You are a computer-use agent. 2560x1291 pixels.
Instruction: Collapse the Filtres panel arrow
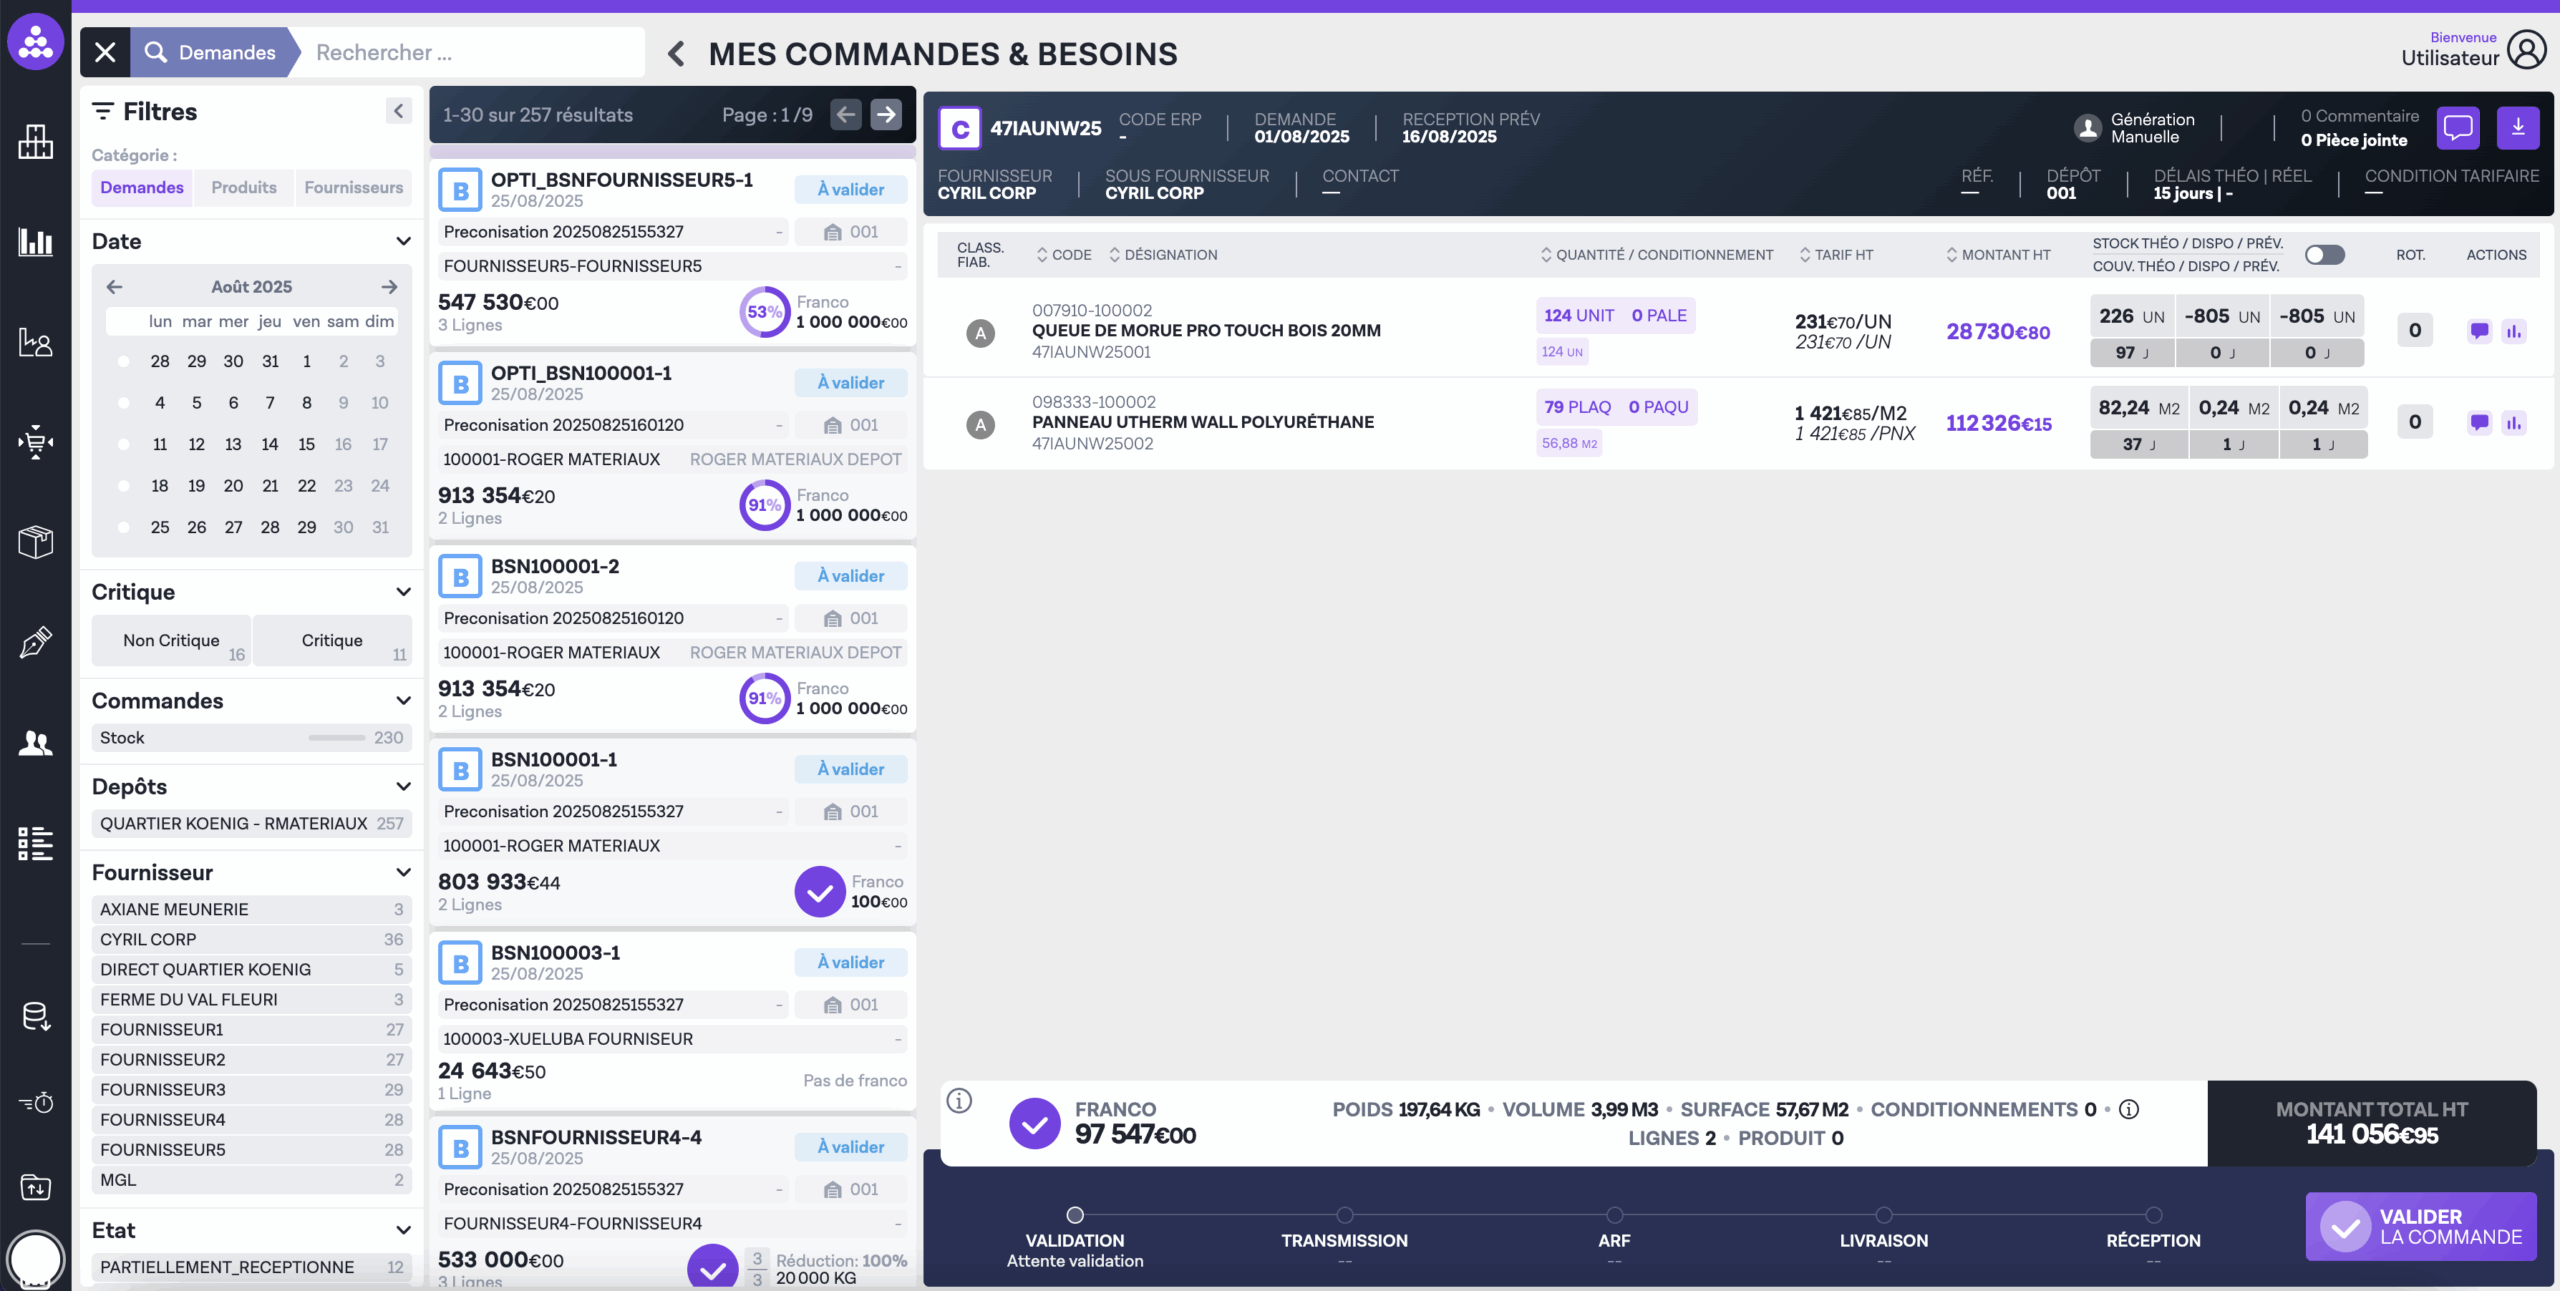click(398, 111)
